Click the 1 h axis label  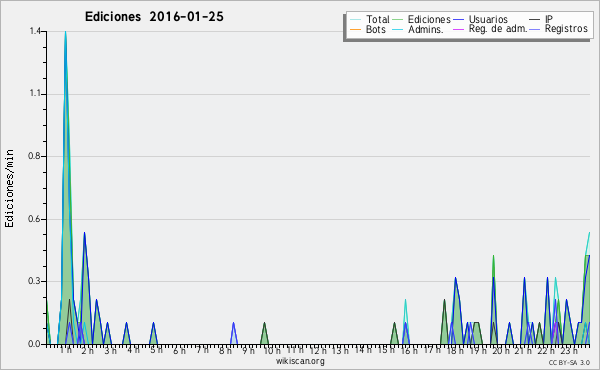pyautogui.click(x=65, y=350)
